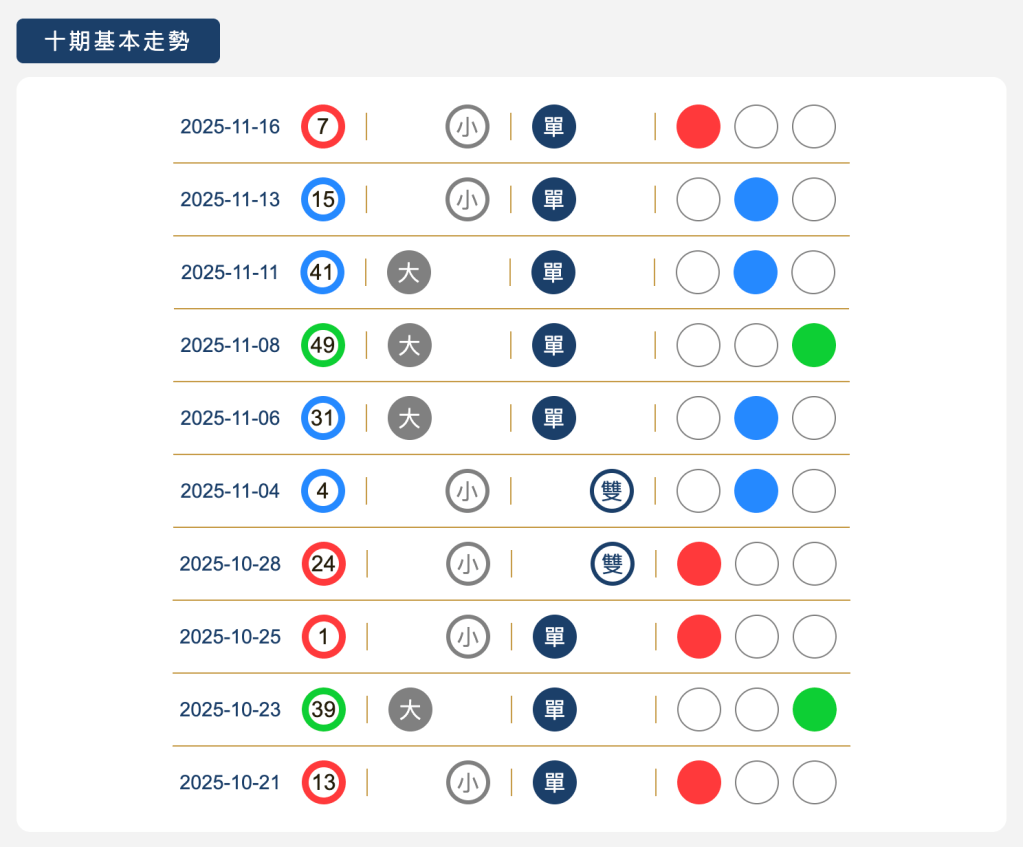Select the green ball numbered 49

tap(322, 345)
